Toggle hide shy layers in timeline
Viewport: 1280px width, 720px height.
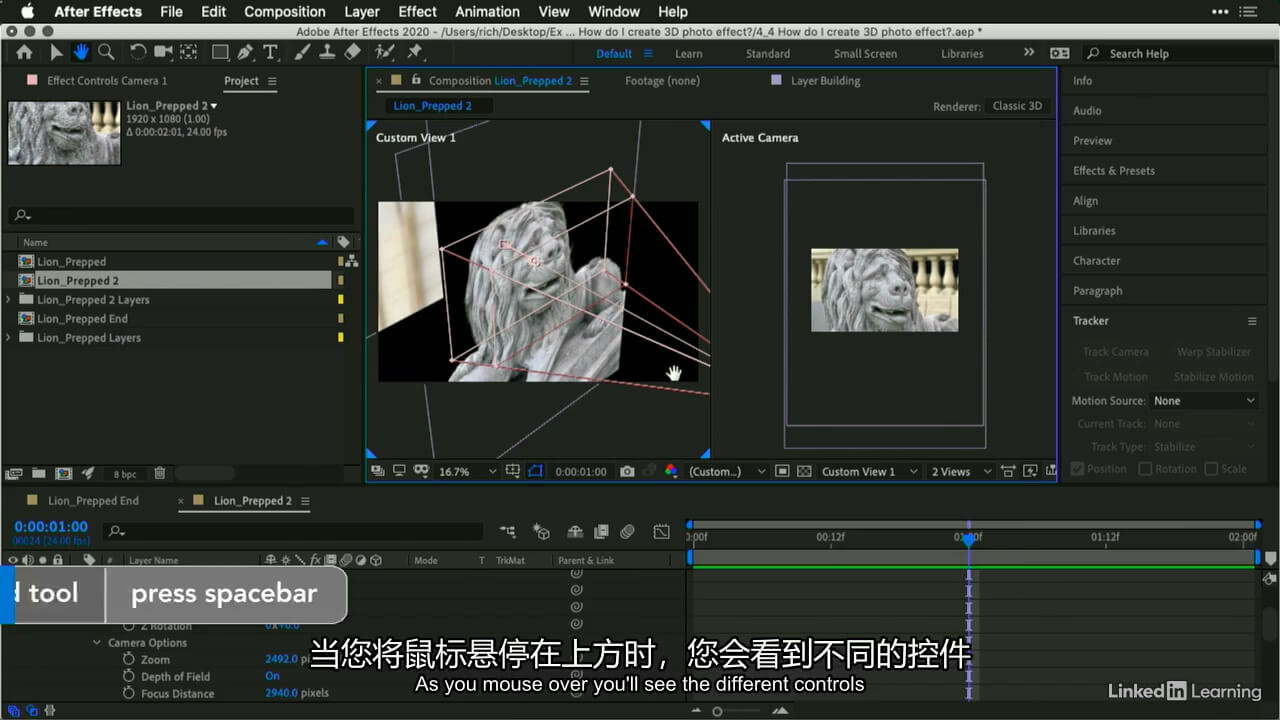(575, 532)
